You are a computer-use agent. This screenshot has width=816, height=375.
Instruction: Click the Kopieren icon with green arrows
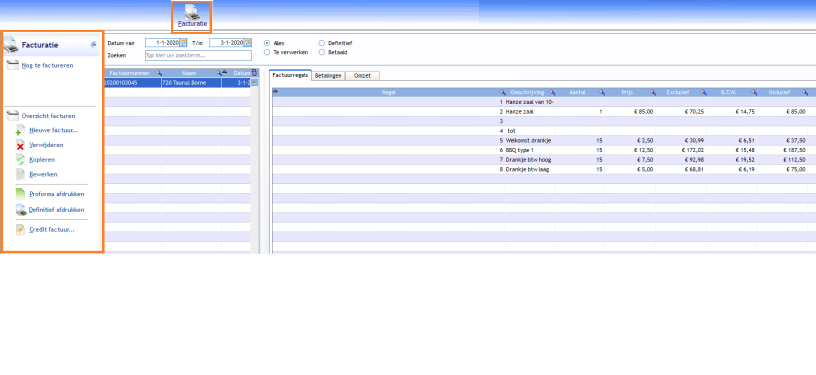point(20,160)
